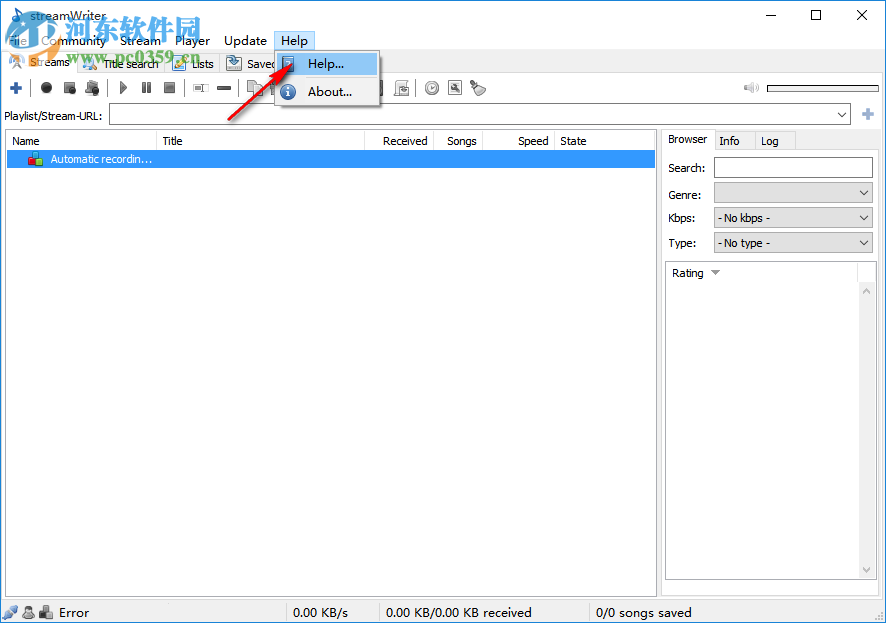This screenshot has width=886, height=623.
Task: Switch to the Title search tab
Action: (x=130, y=63)
